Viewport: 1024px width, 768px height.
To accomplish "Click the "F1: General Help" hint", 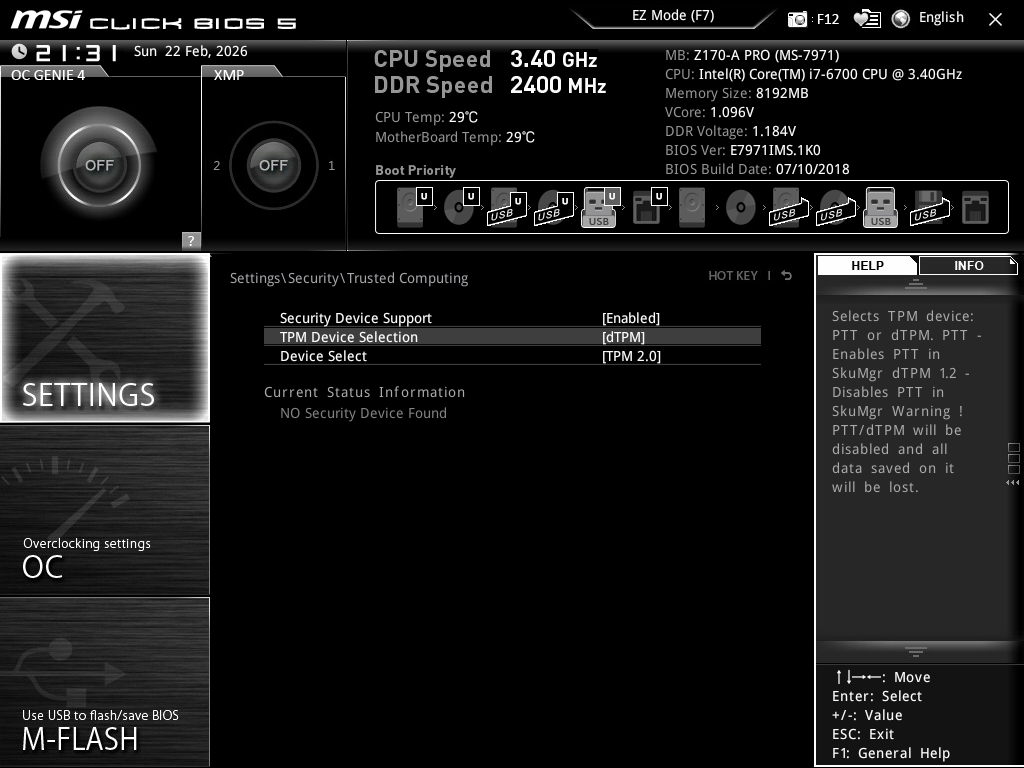I will (x=891, y=753).
